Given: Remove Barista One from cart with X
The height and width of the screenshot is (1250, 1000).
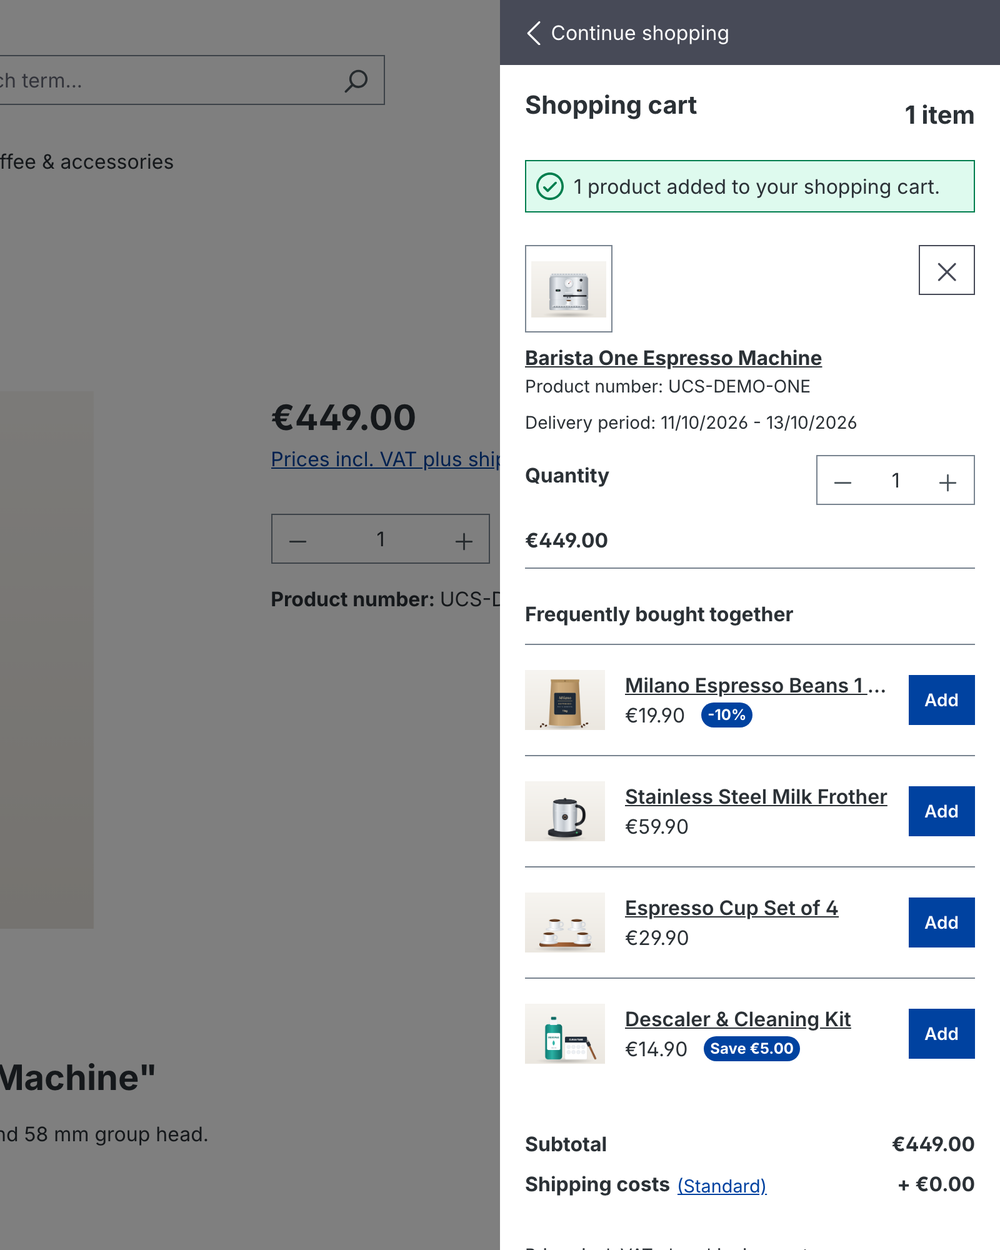Looking at the screenshot, I should click(x=946, y=270).
